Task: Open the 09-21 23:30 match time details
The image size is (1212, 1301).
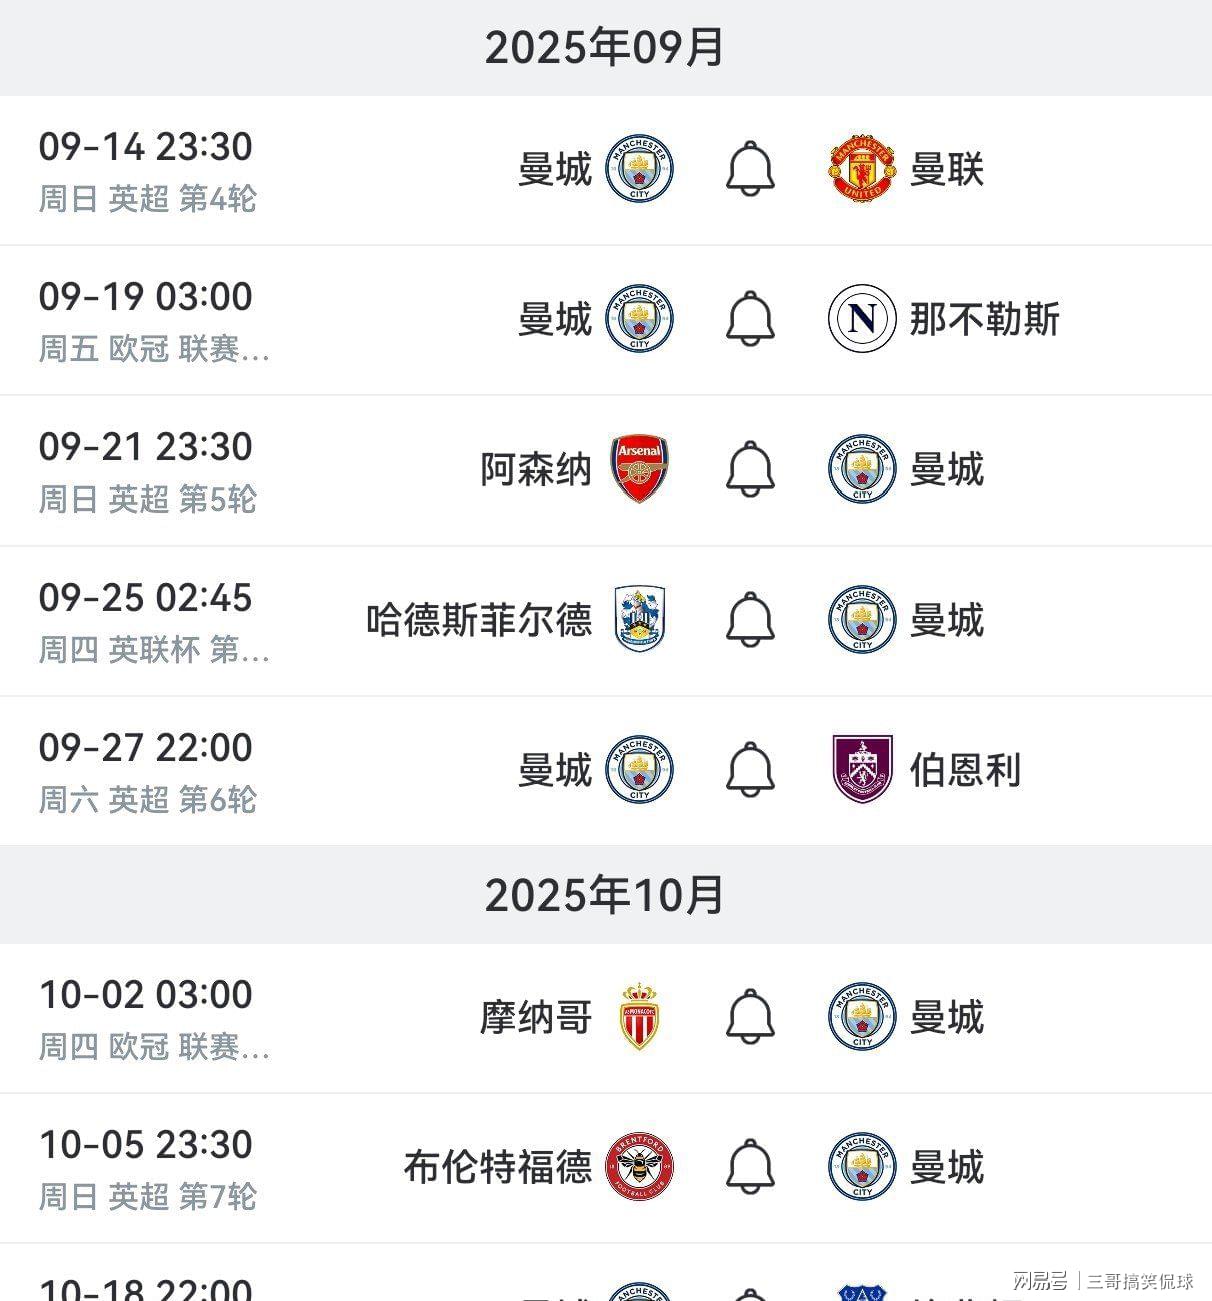Action: click(x=146, y=447)
